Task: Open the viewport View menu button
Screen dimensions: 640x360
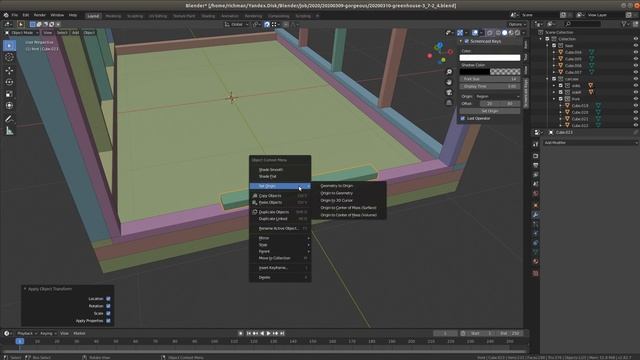Action: [x=48, y=33]
